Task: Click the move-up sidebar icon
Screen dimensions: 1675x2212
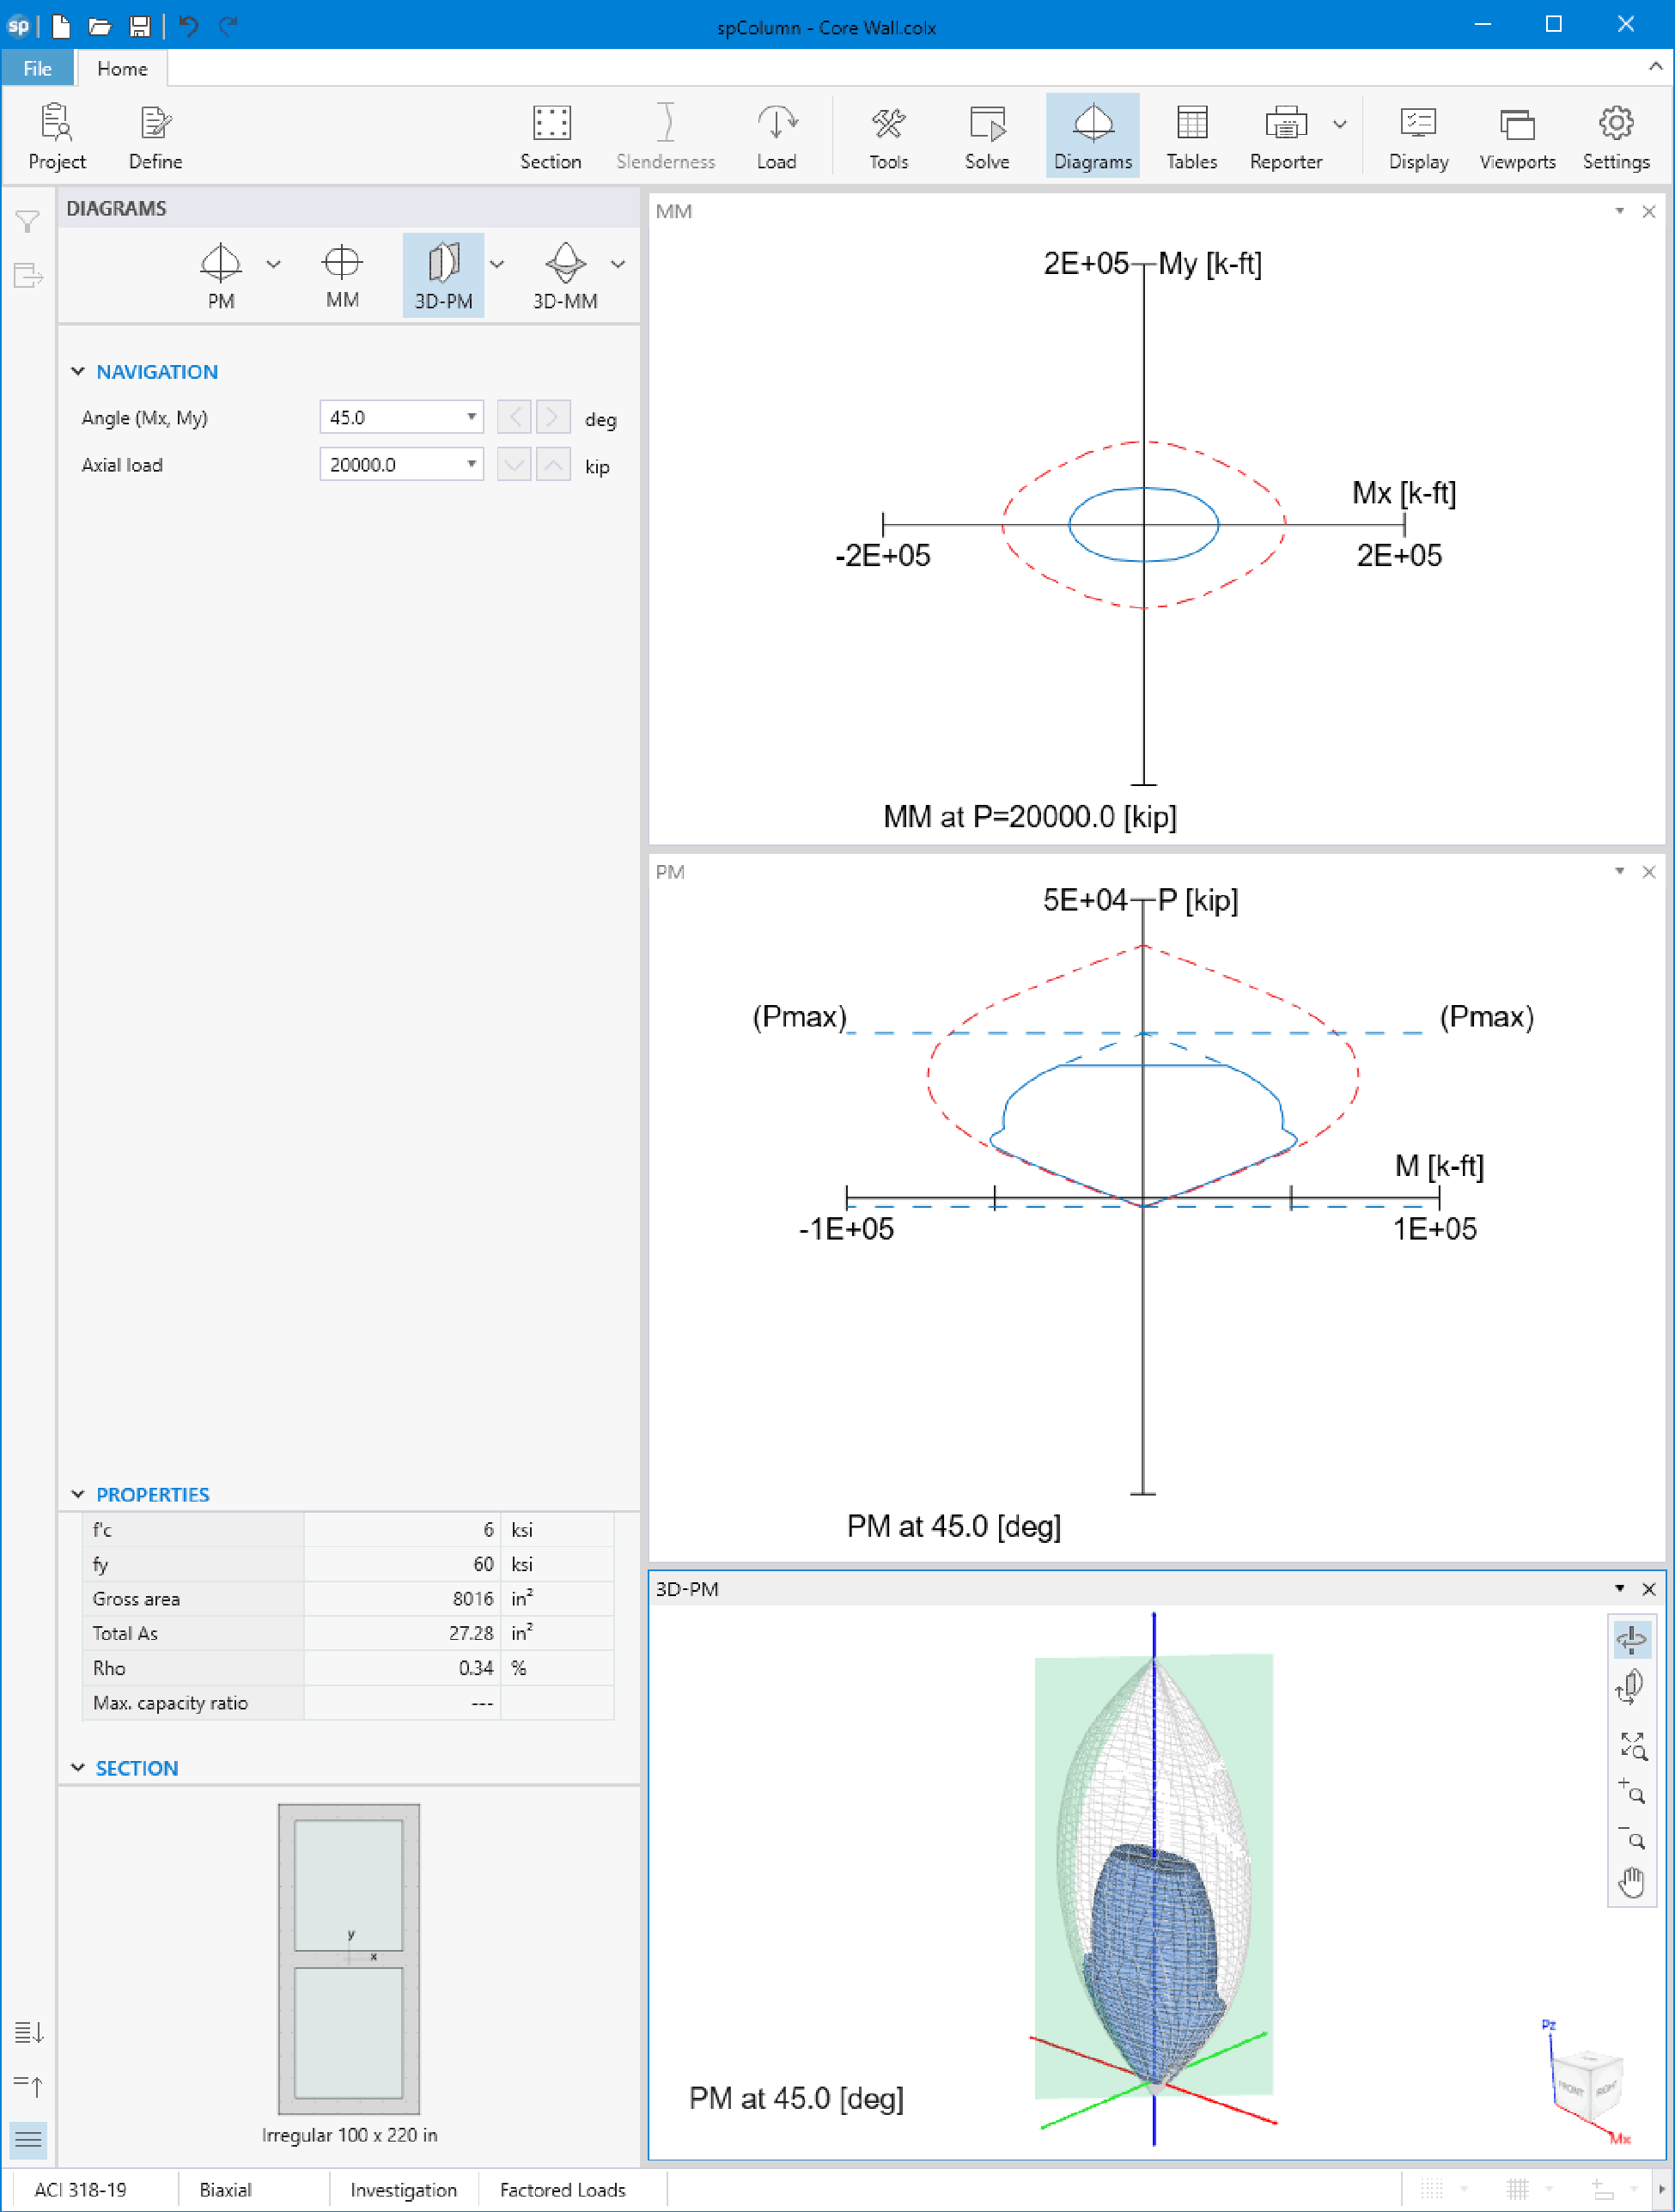Action: pyautogui.click(x=28, y=2086)
